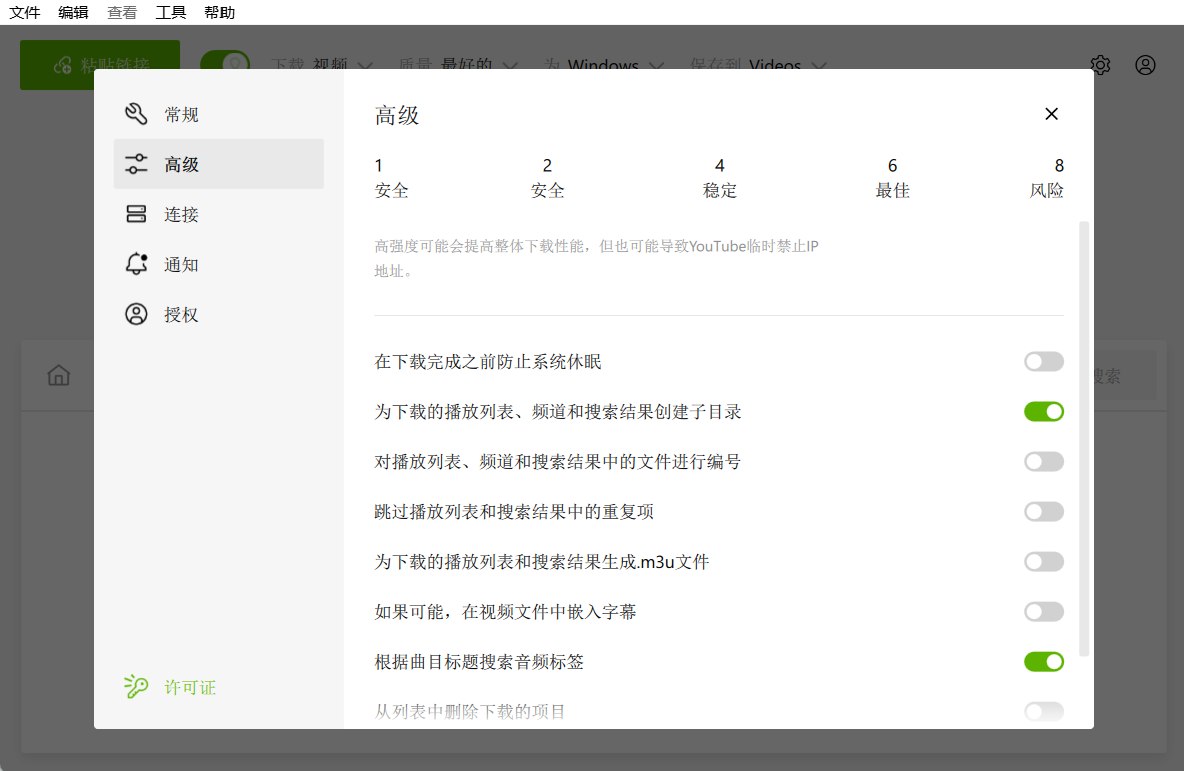点击"许可证"钥匙图标
The width and height of the screenshot is (1184, 771).
[x=136, y=687]
